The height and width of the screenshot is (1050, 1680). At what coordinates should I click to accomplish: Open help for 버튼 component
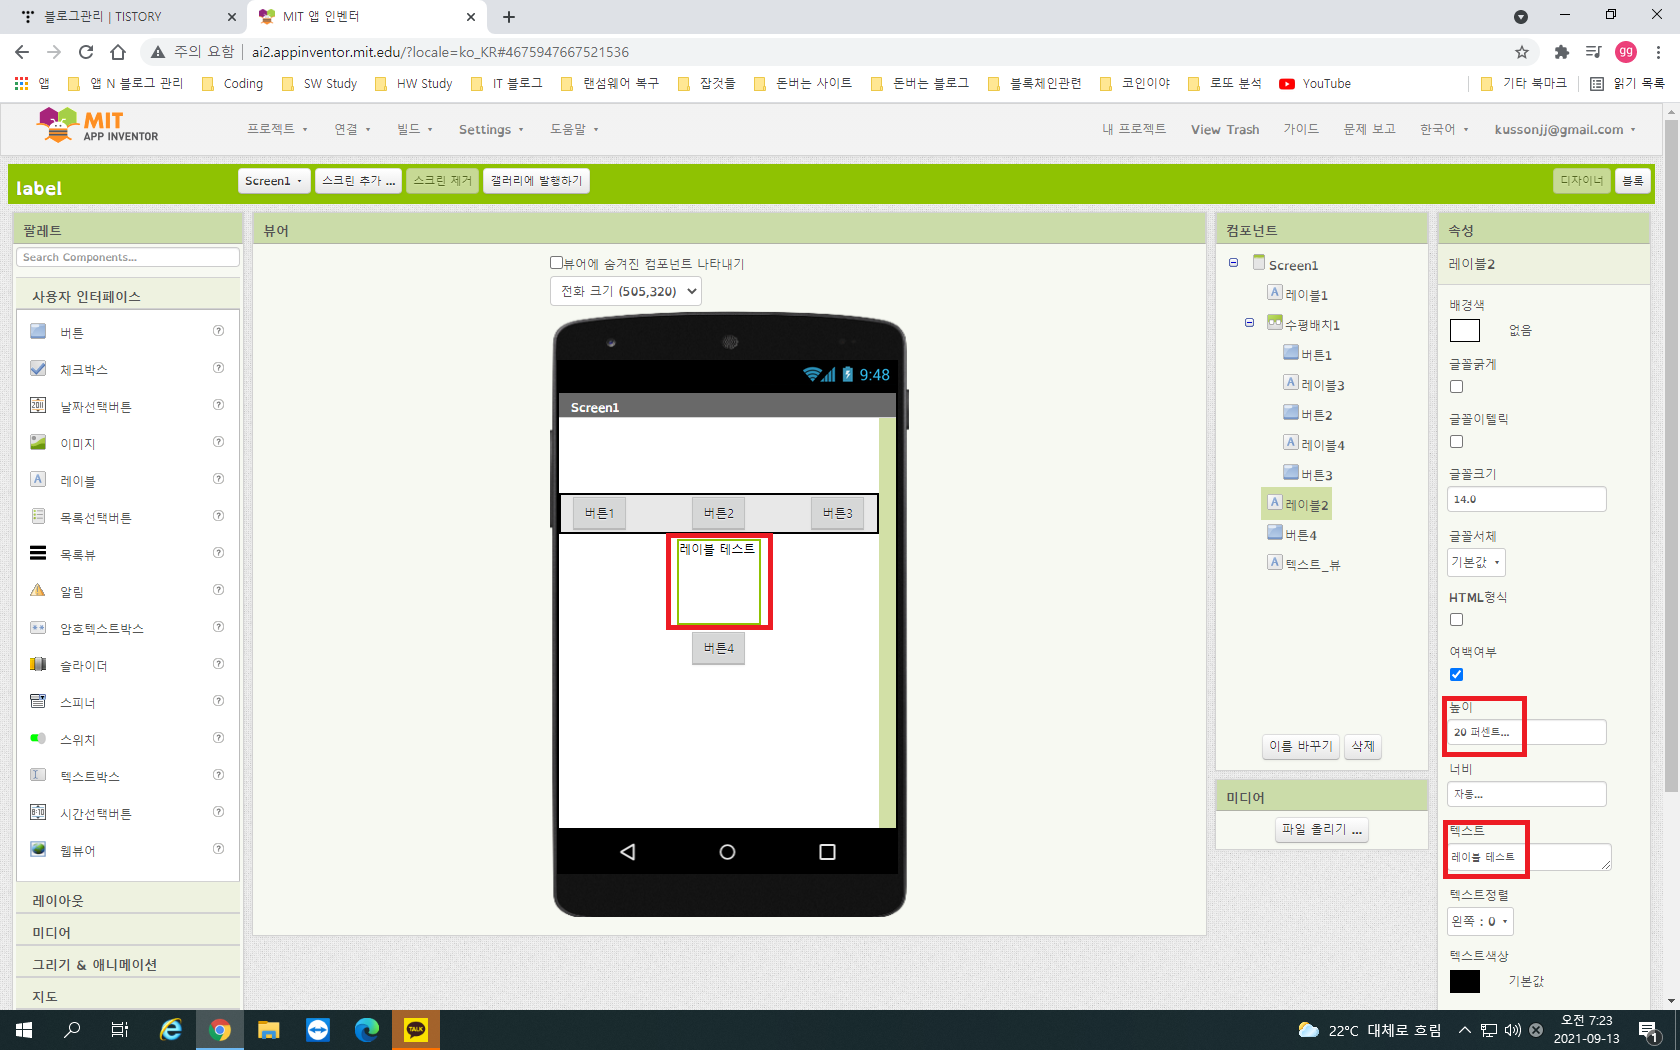218,331
